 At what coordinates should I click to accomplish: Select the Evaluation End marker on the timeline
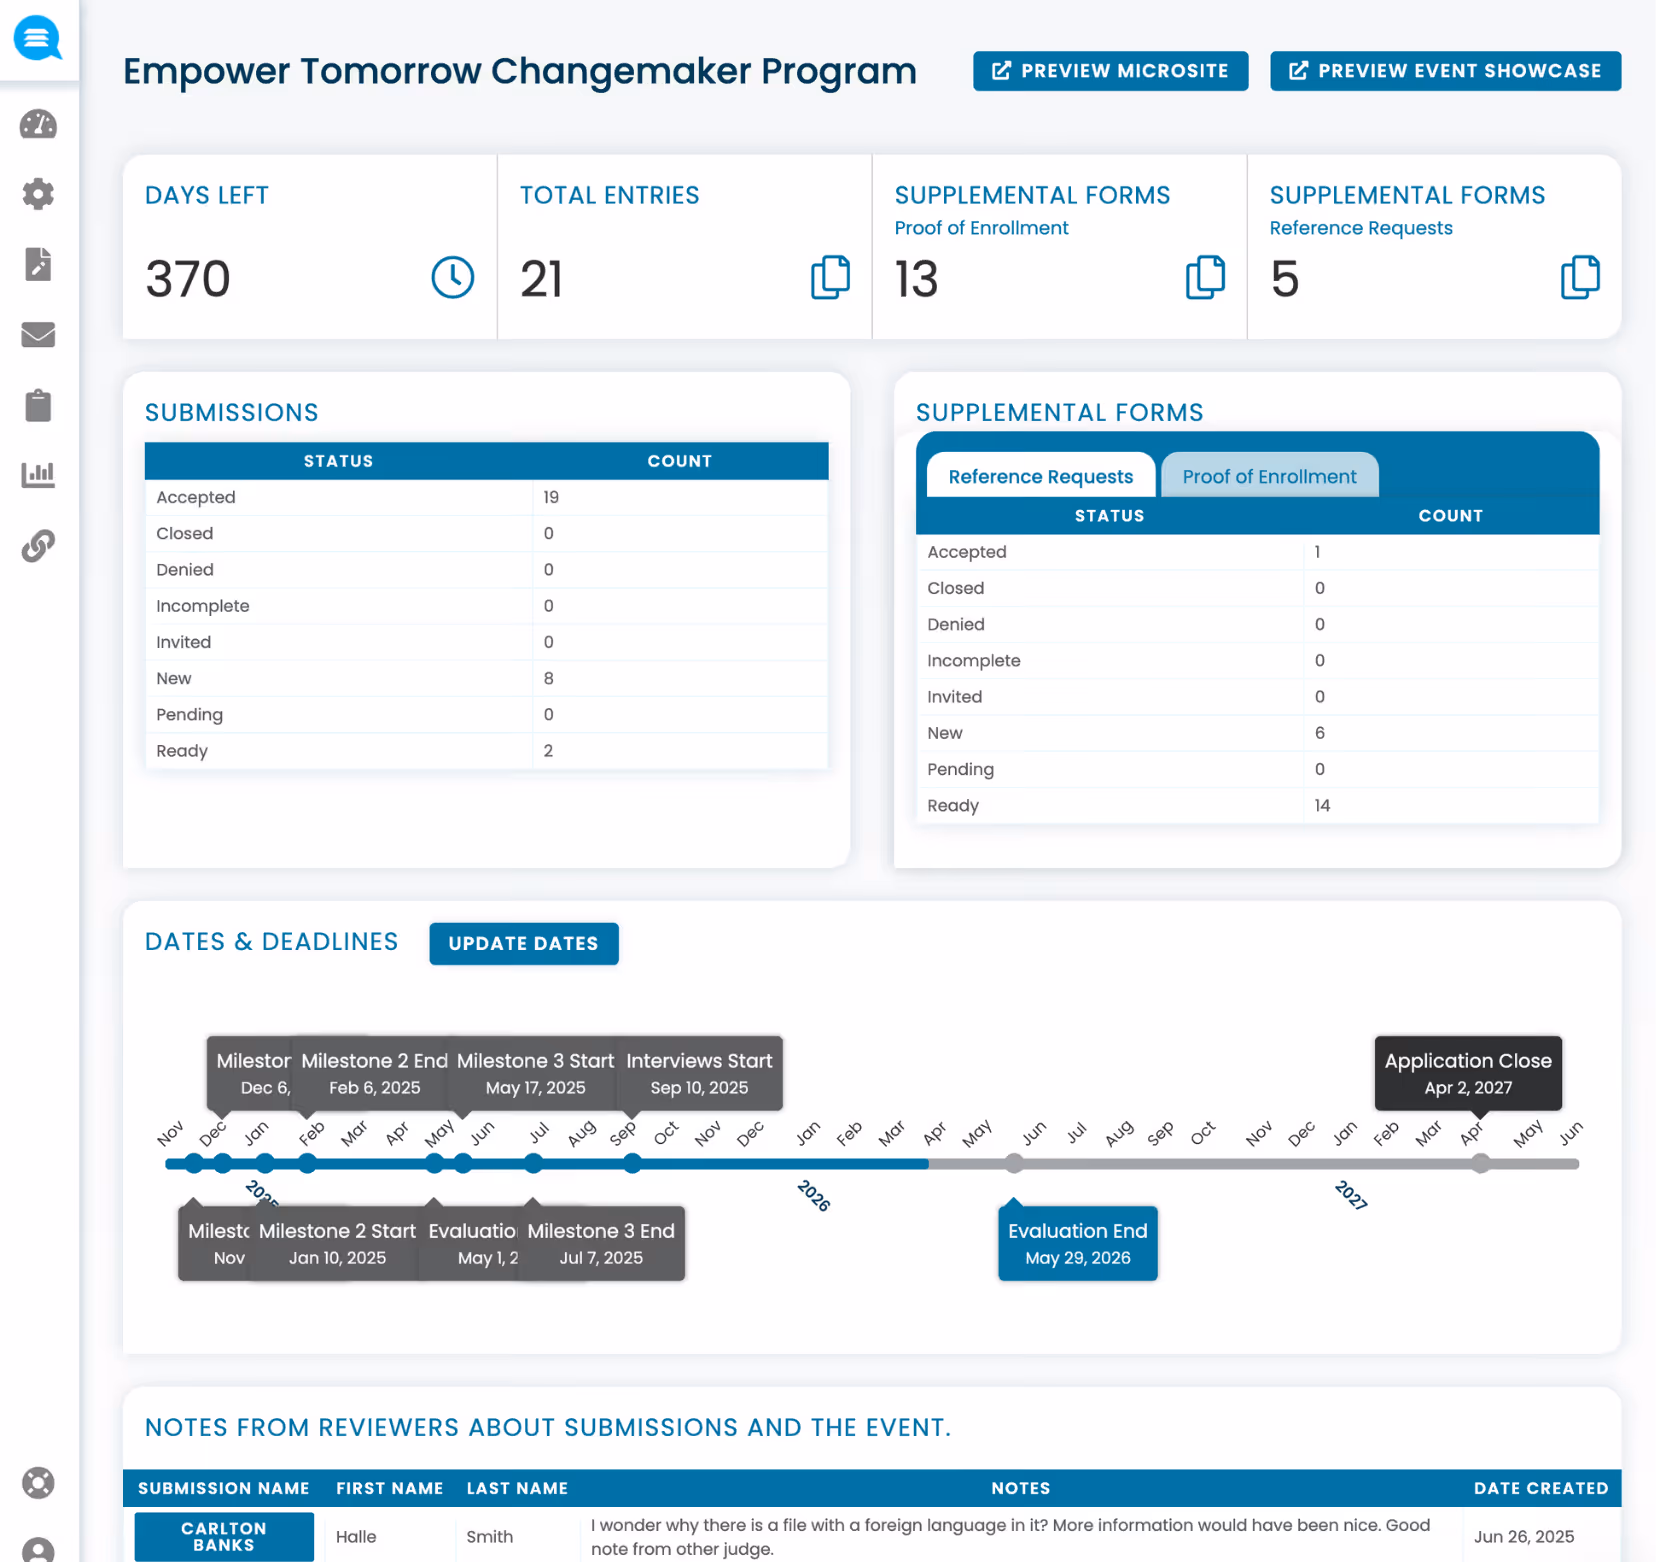(1077, 1243)
